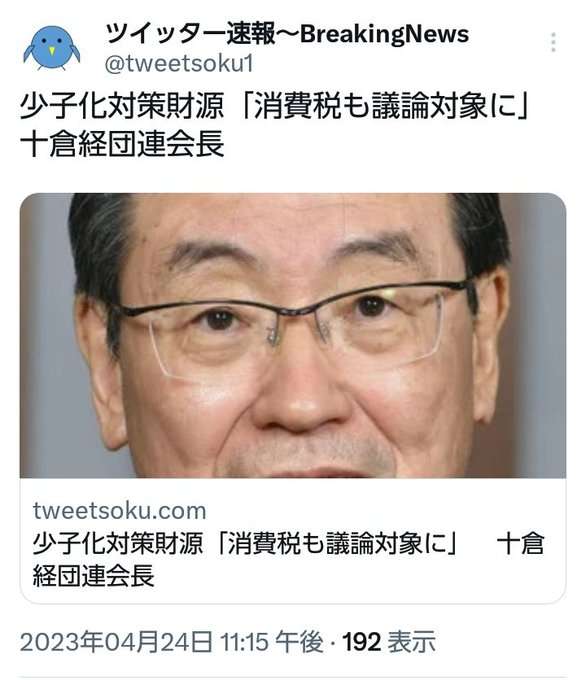Click the BreakingNews part of the account name
This screenshot has width=586, height=680.
pyautogui.click(x=384, y=34)
